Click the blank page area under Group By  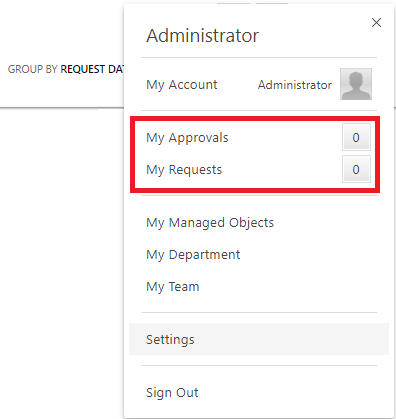(x=62, y=263)
